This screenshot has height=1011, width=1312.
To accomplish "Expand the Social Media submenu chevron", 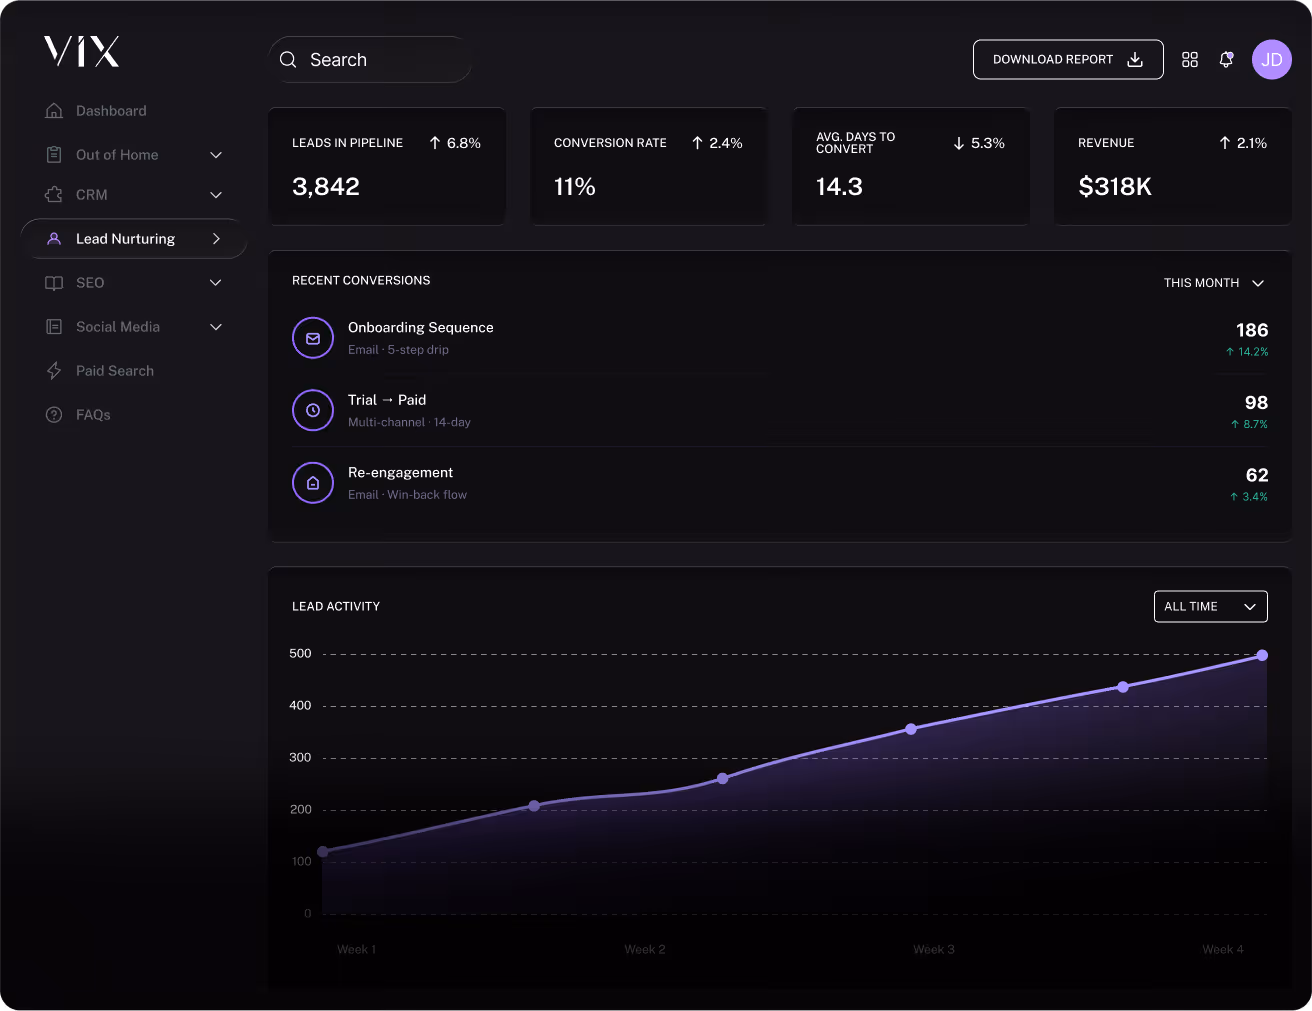I will point(216,327).
